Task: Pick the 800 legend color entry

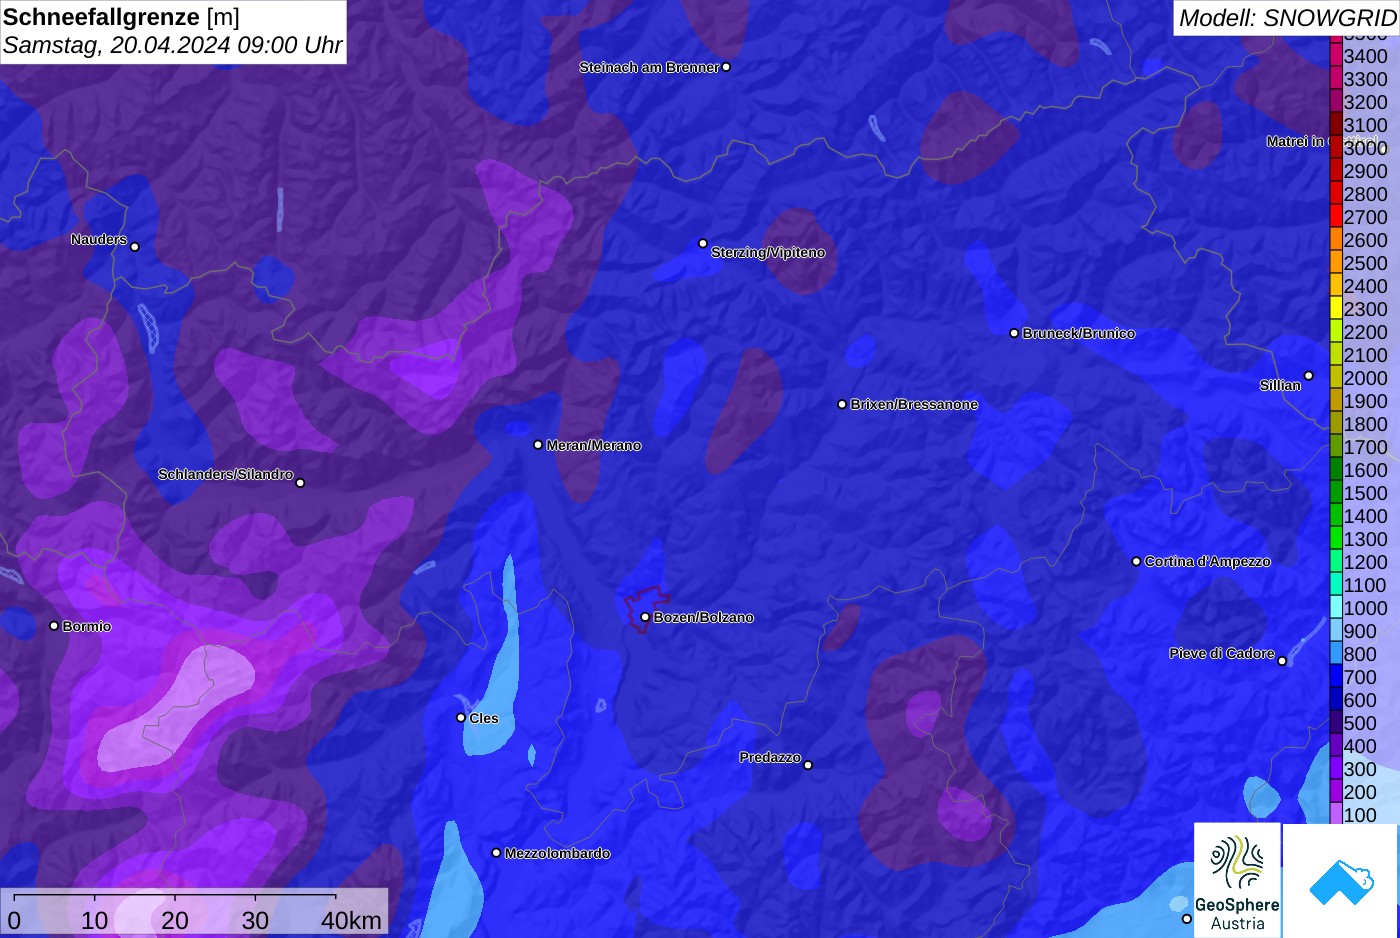Action: pos(1336,654)
